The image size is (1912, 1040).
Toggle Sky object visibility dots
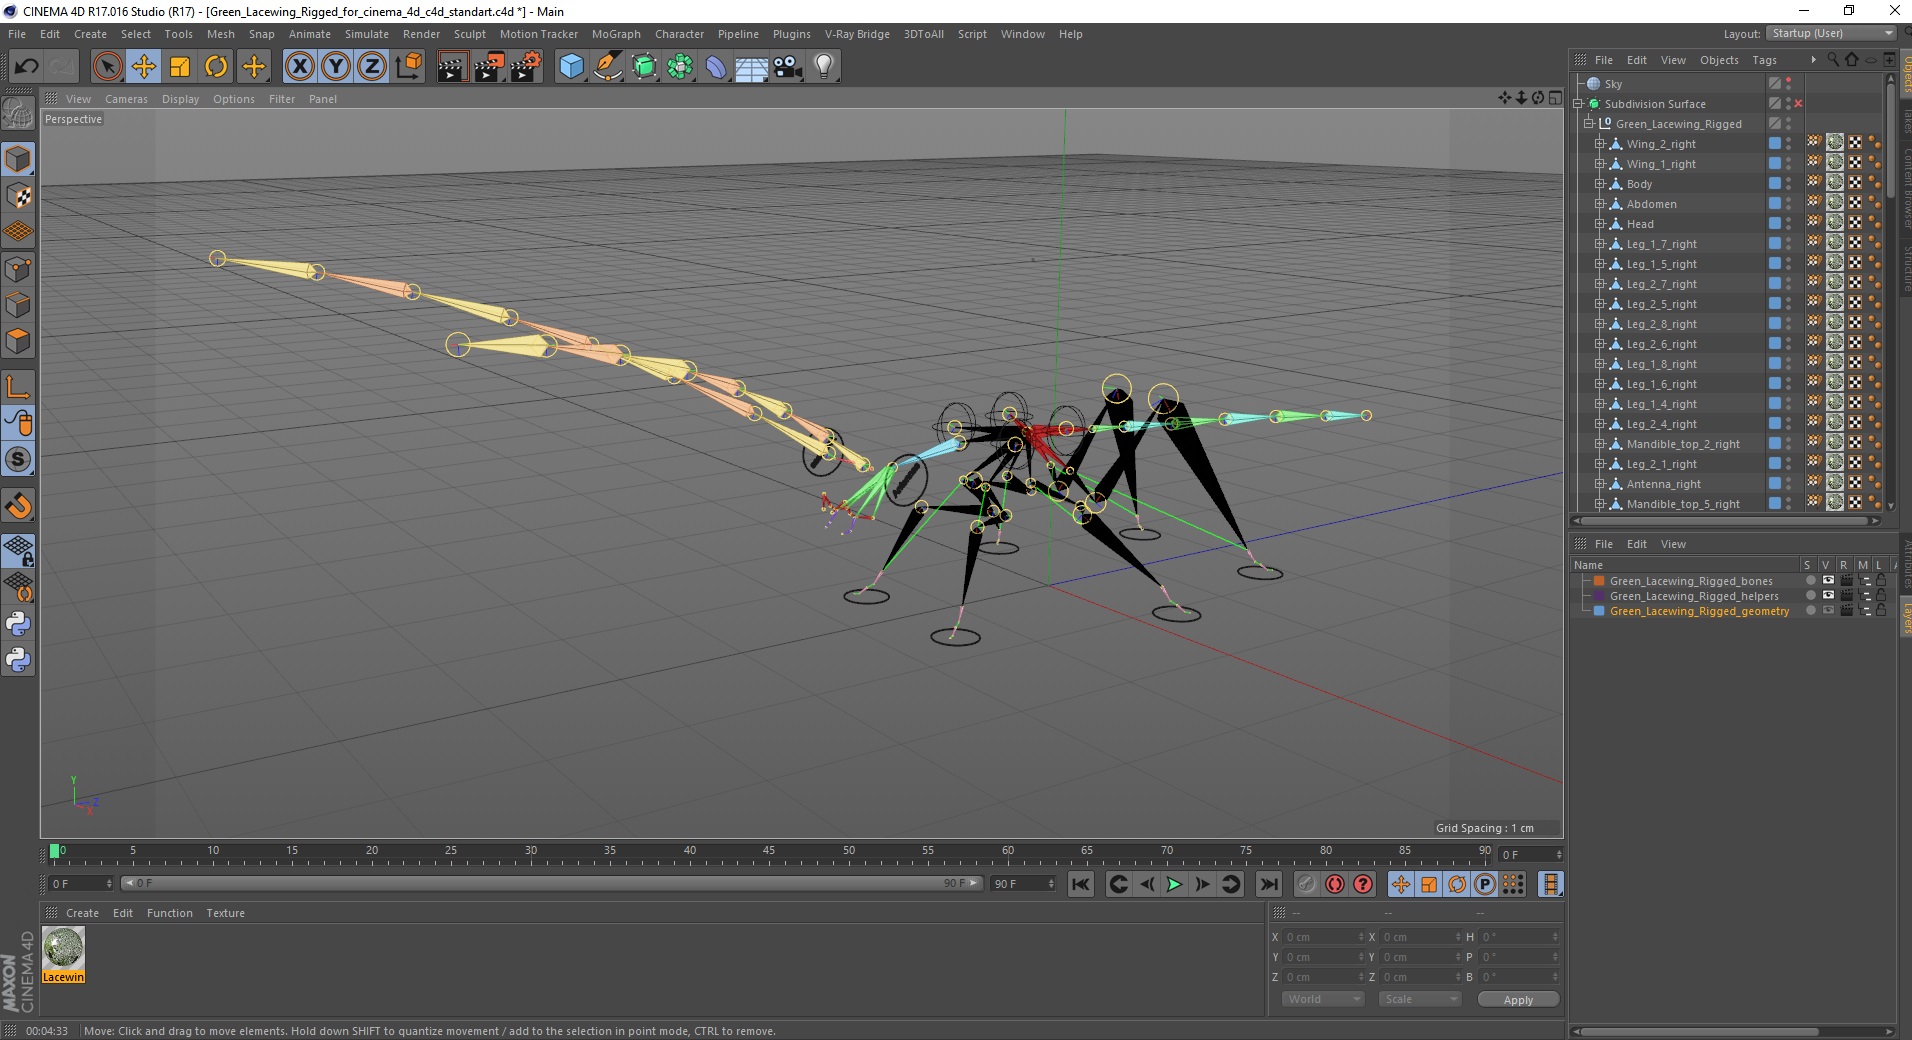pyautogui.click(x=1789, y=84)
